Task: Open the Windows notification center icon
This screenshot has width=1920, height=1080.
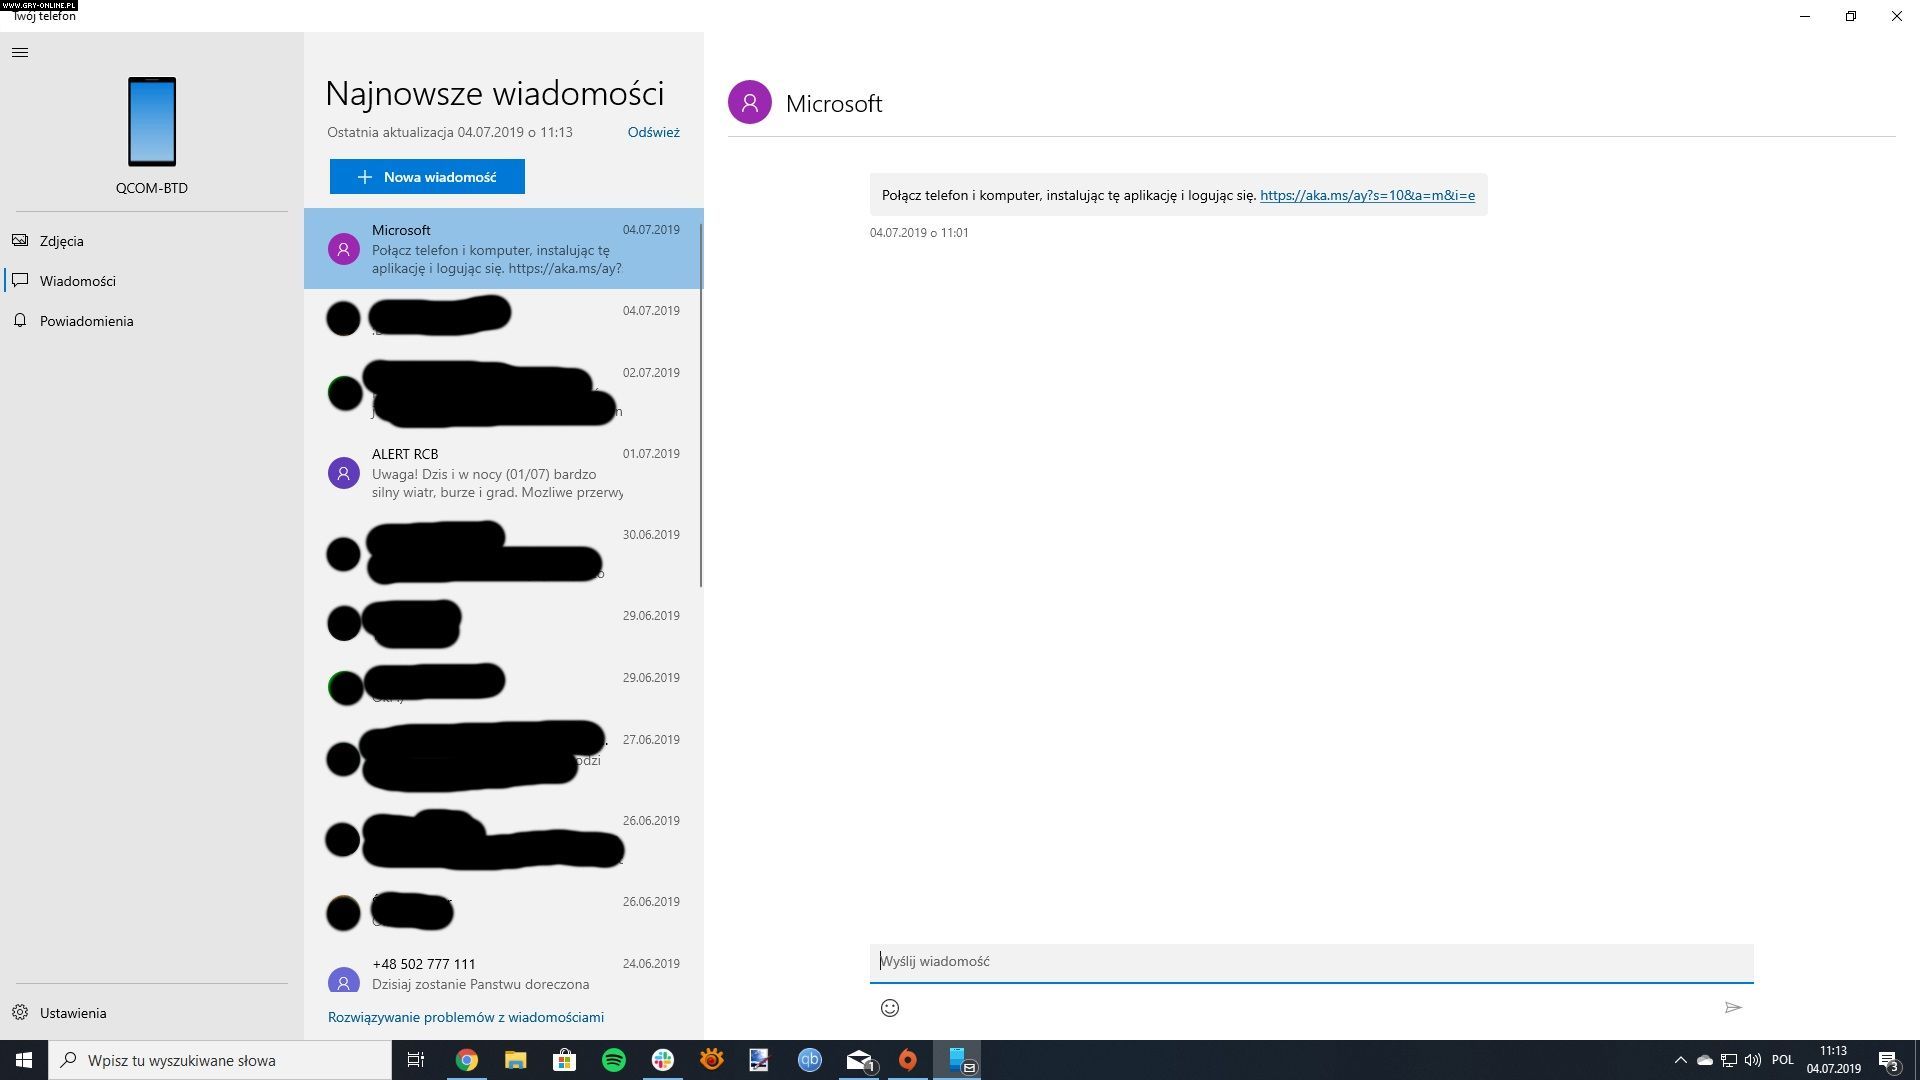Action: point(1888,1060)
